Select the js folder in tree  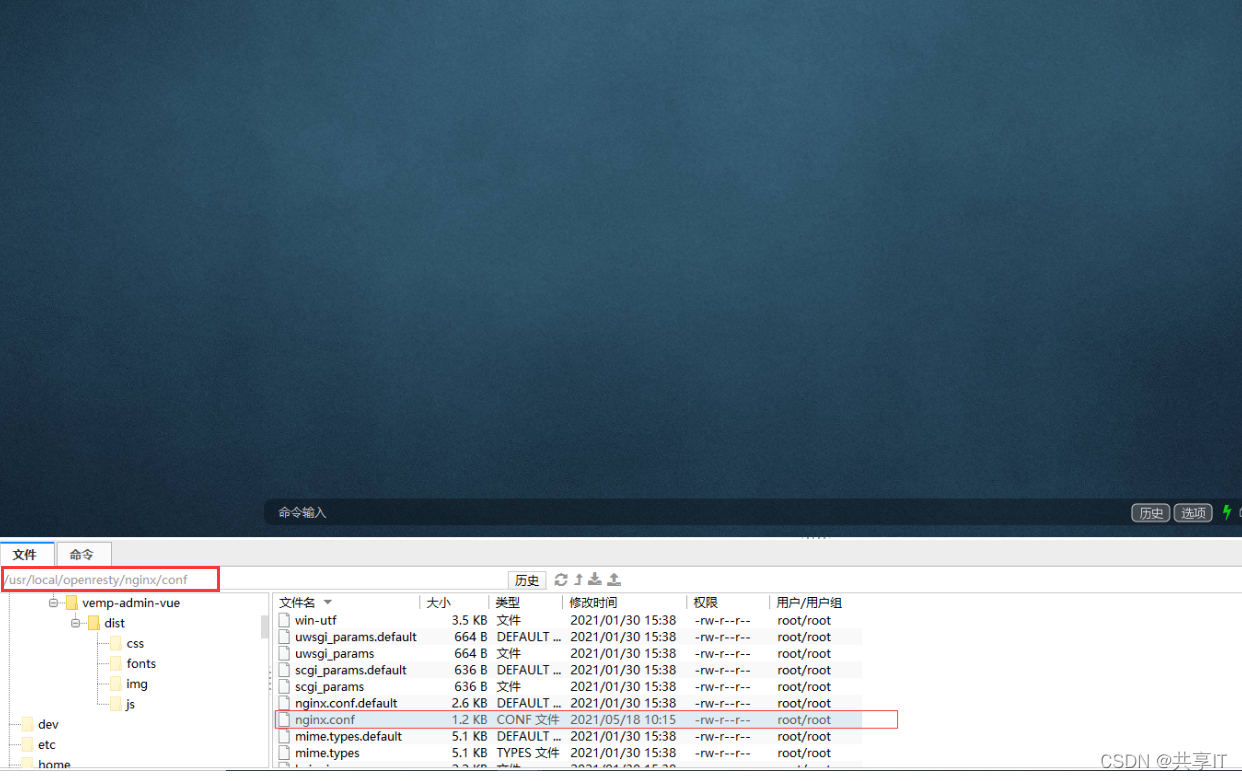tap(130, 704)
